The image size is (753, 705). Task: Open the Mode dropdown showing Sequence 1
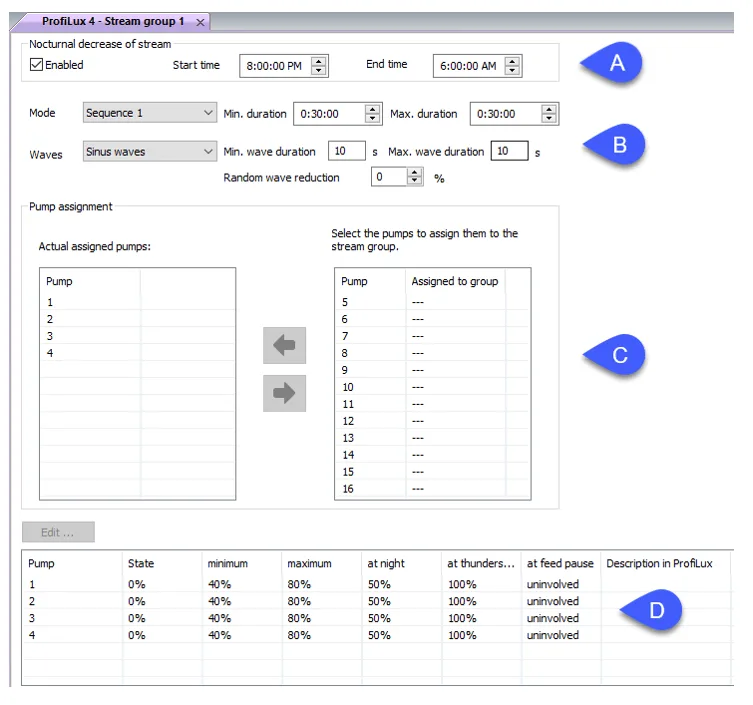(149, 113)
